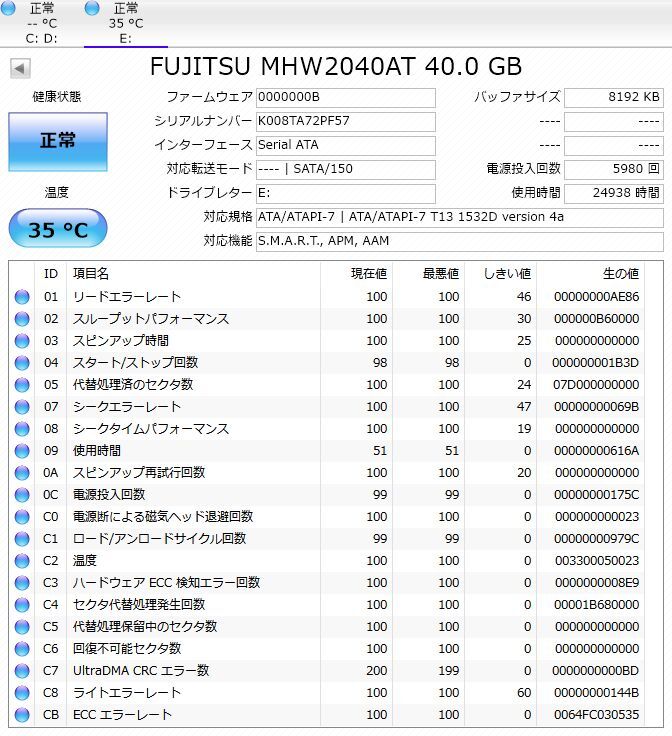The image size is (672, 736).
Task: Click the 35 °C temperature button
Action: point(58,230)
